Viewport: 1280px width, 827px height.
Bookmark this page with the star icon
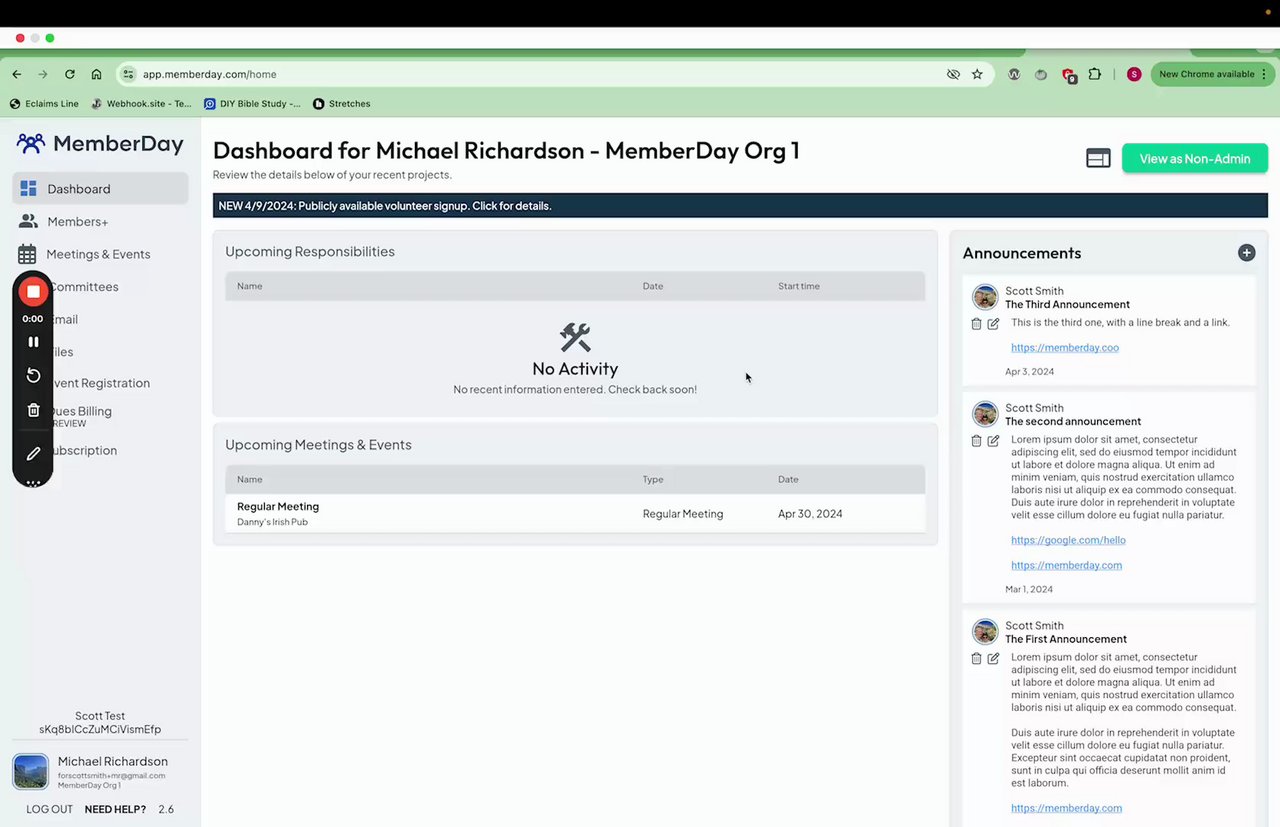point(977,74)
